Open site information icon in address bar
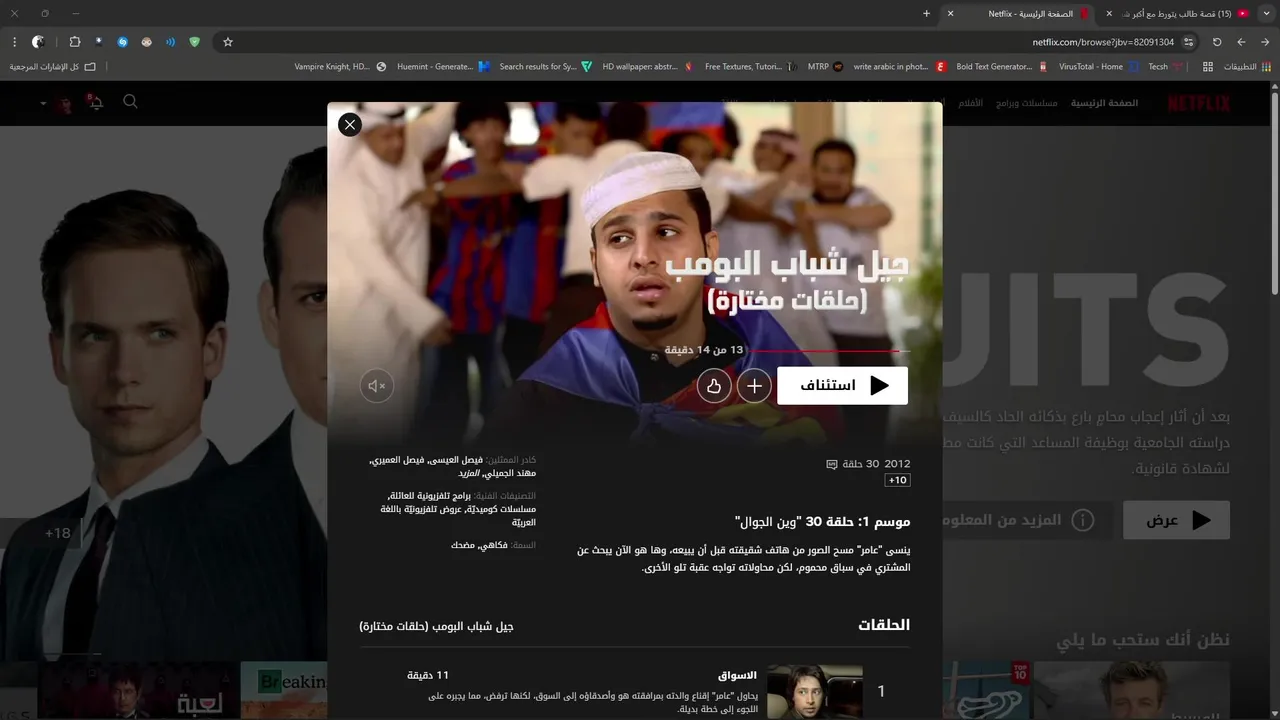Viewport: 1280px width, 720px height. [x=1189, y=42]
